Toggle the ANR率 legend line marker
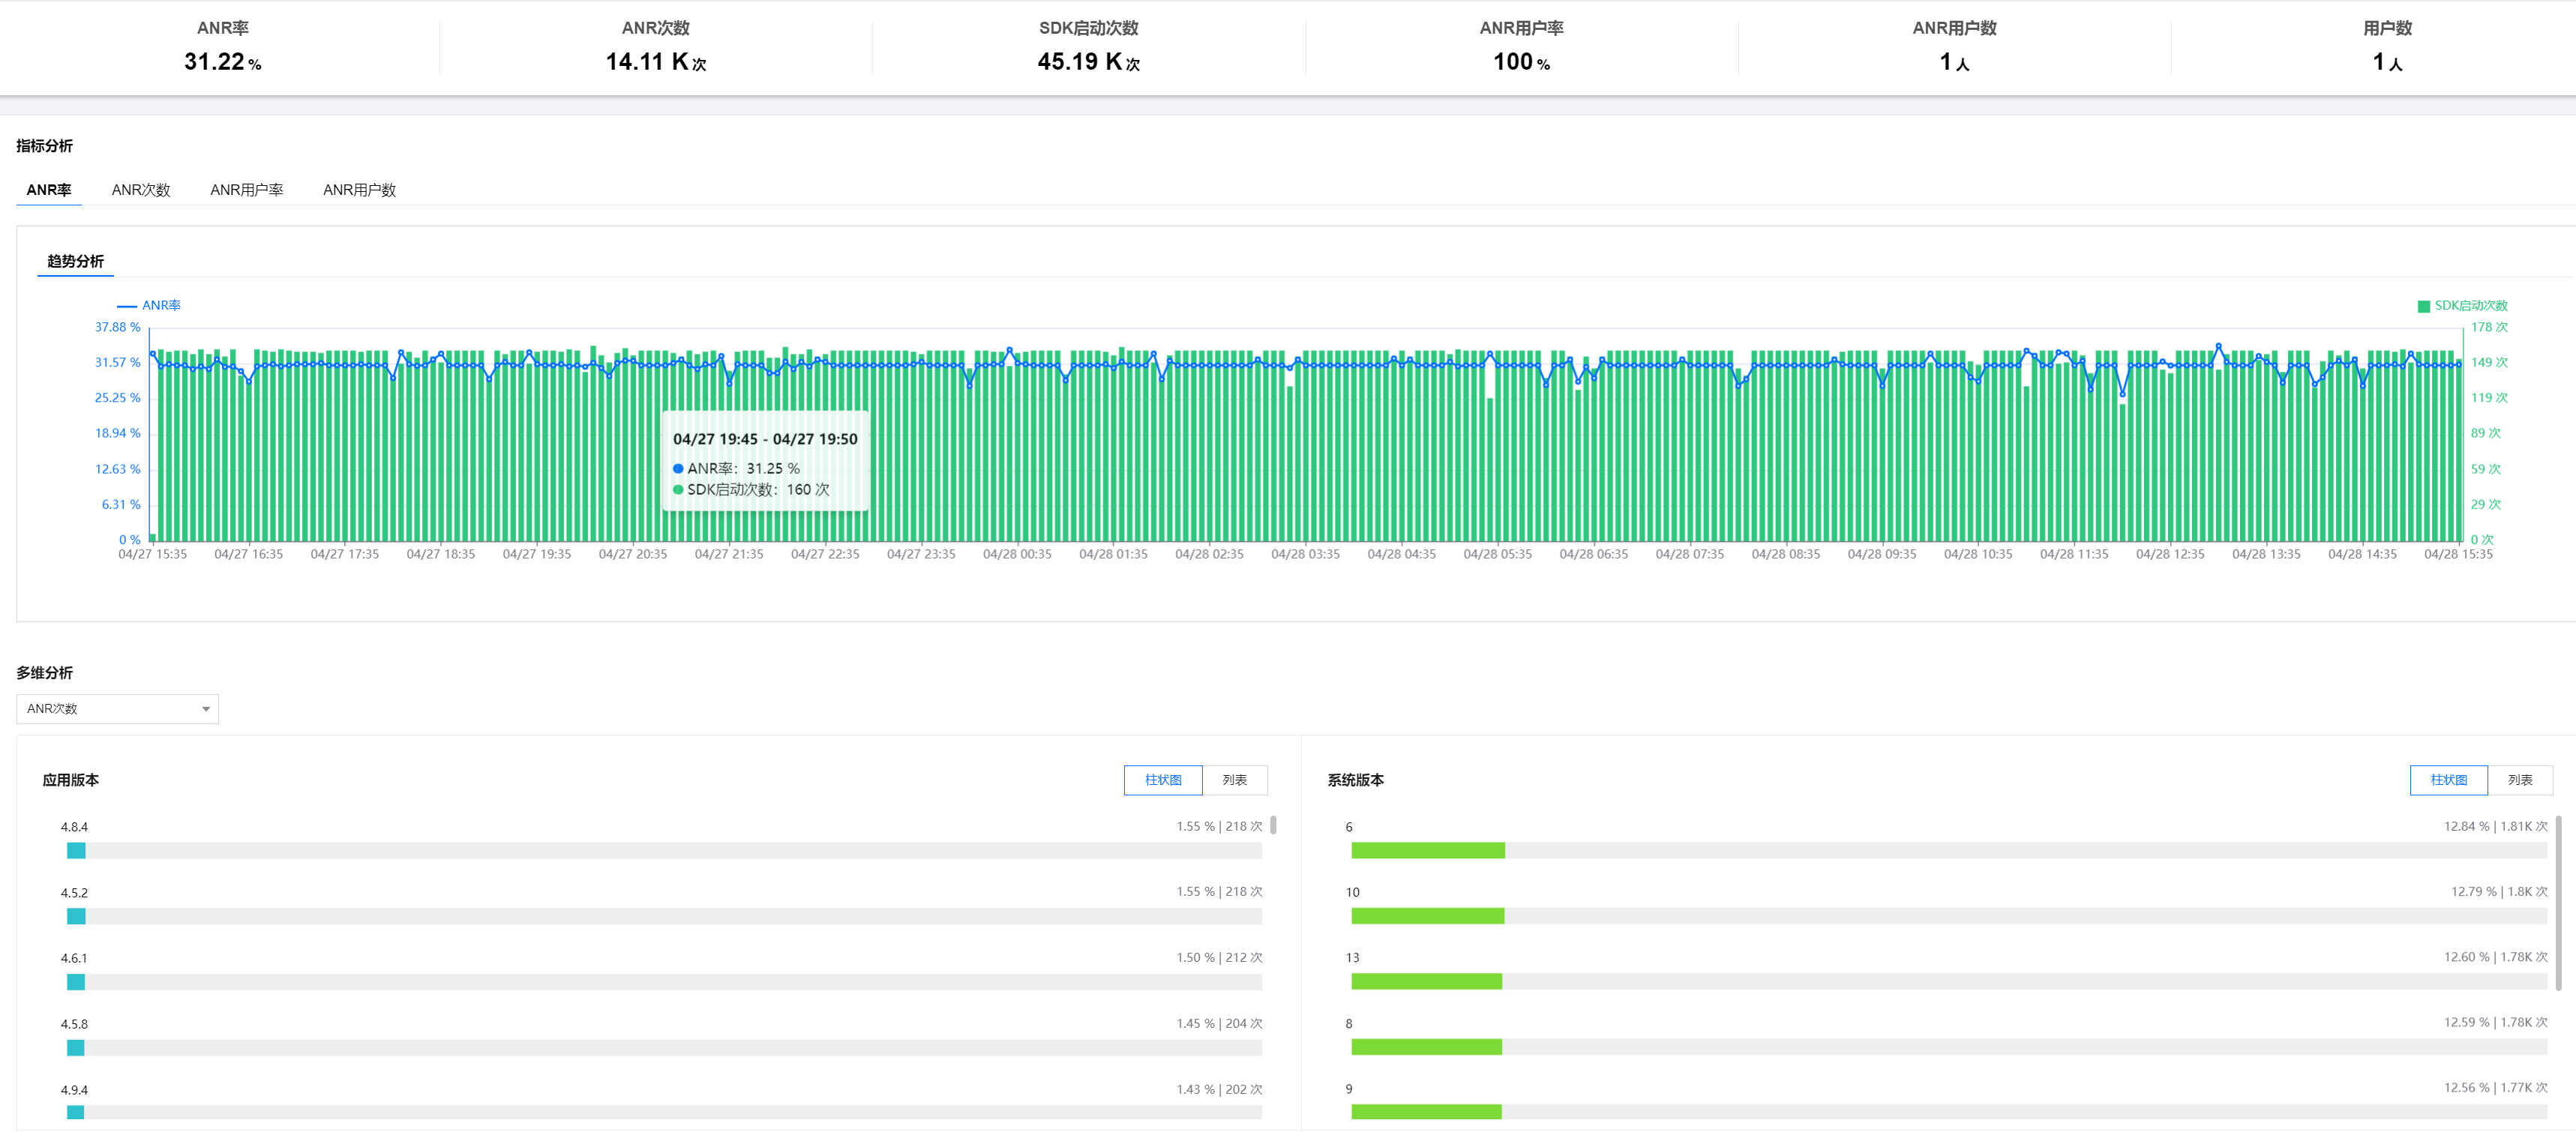The image size is (2576, 1132). click(x=127, y=305)
